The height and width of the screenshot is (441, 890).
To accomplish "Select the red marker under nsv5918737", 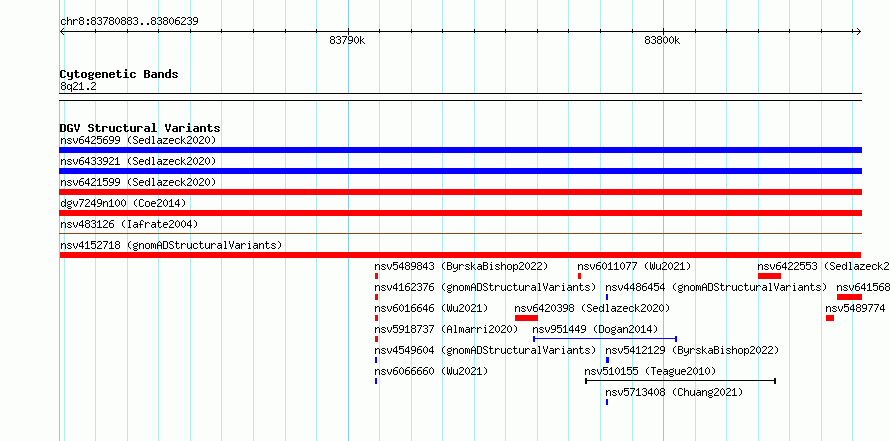I will (376, 339).
